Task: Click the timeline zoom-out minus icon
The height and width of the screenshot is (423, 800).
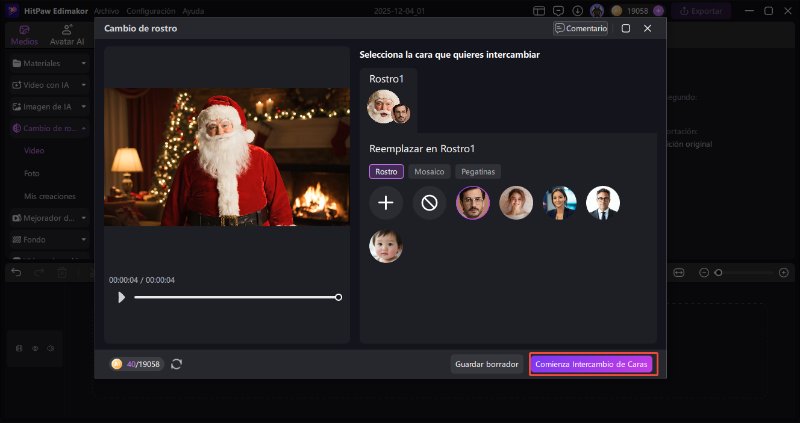Action: pyautogui.click(x=704, y=273)
